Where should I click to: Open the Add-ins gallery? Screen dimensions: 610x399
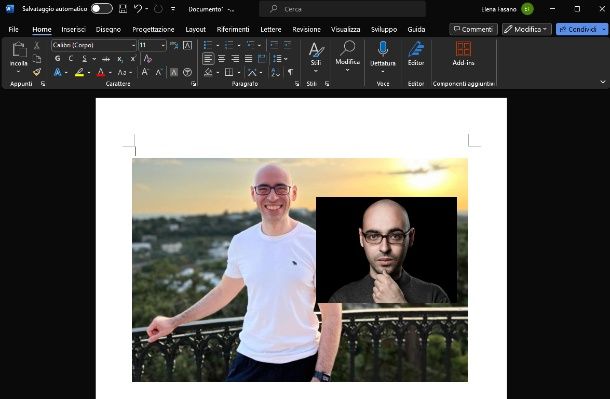[x=463, y=54]
